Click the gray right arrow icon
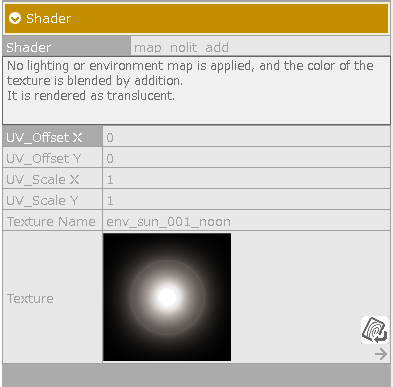The width and height of the screenshot is (393, 387). 381,354
